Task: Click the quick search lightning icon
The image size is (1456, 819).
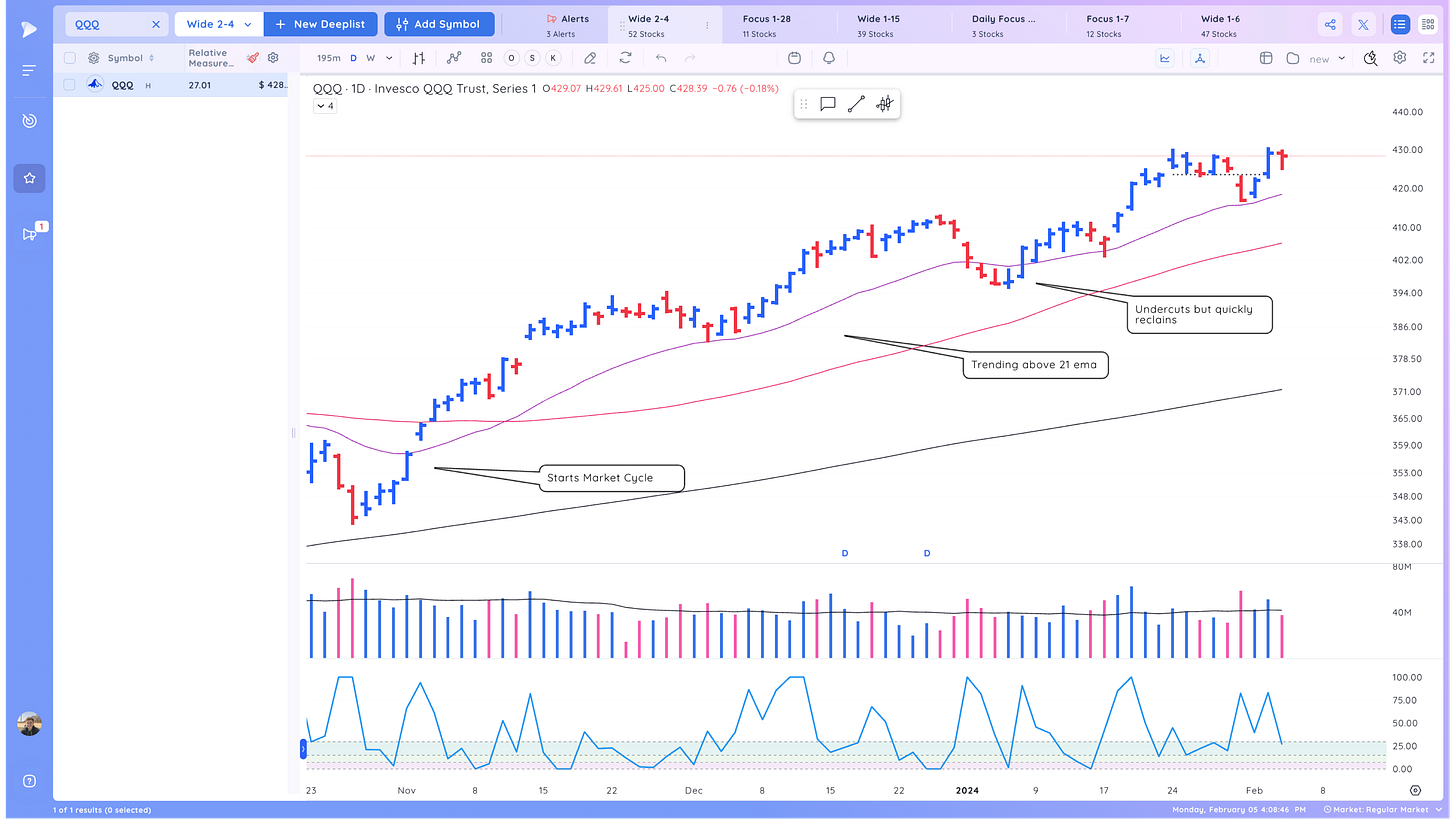Action: pyautogui.click(x=1371, y=58)
